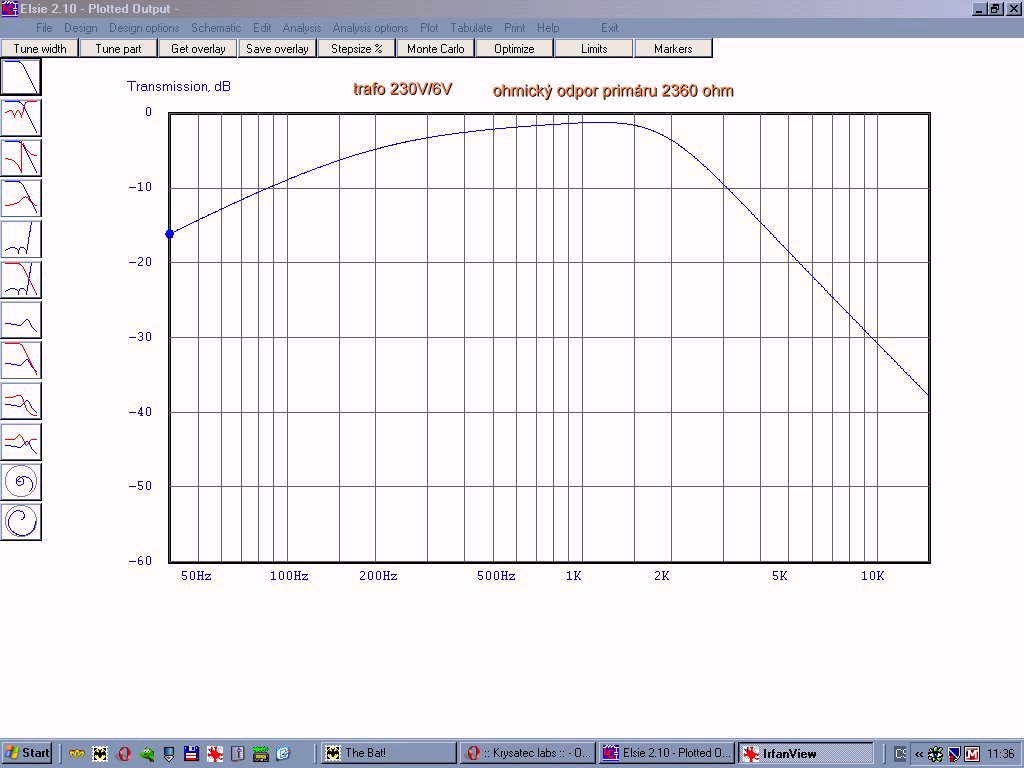Viewport: 1024px width, 768px height.
Task: Click blue shield tray icon
Action: tap(953, 754)
